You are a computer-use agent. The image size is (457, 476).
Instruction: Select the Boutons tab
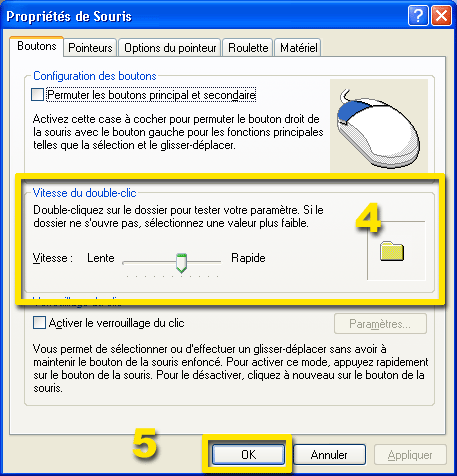click(x=37, y=46)
